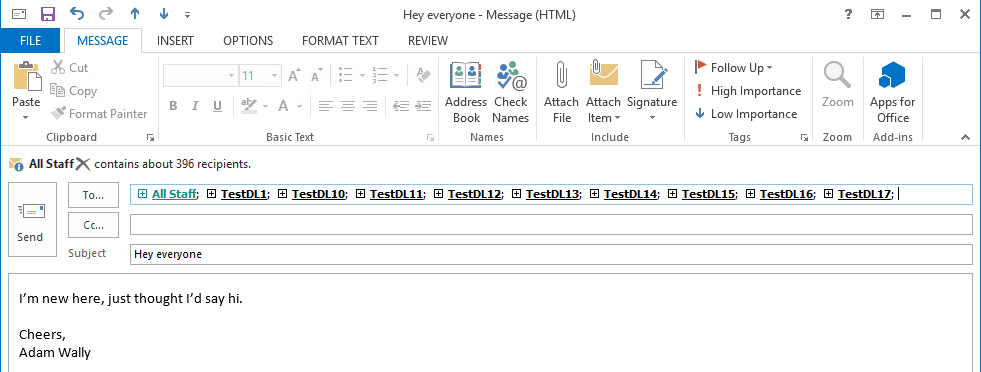Image resolution: width=981 pixels, height=372 pixels.
Task: Decrease indent level
Action: (x=401, y=106)
